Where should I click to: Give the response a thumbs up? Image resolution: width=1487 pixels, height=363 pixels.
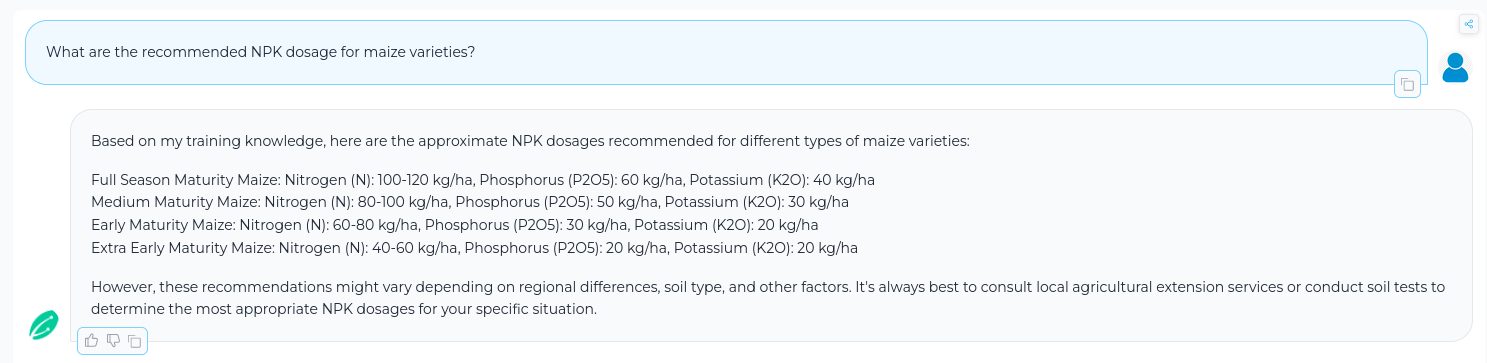point(92,341)
